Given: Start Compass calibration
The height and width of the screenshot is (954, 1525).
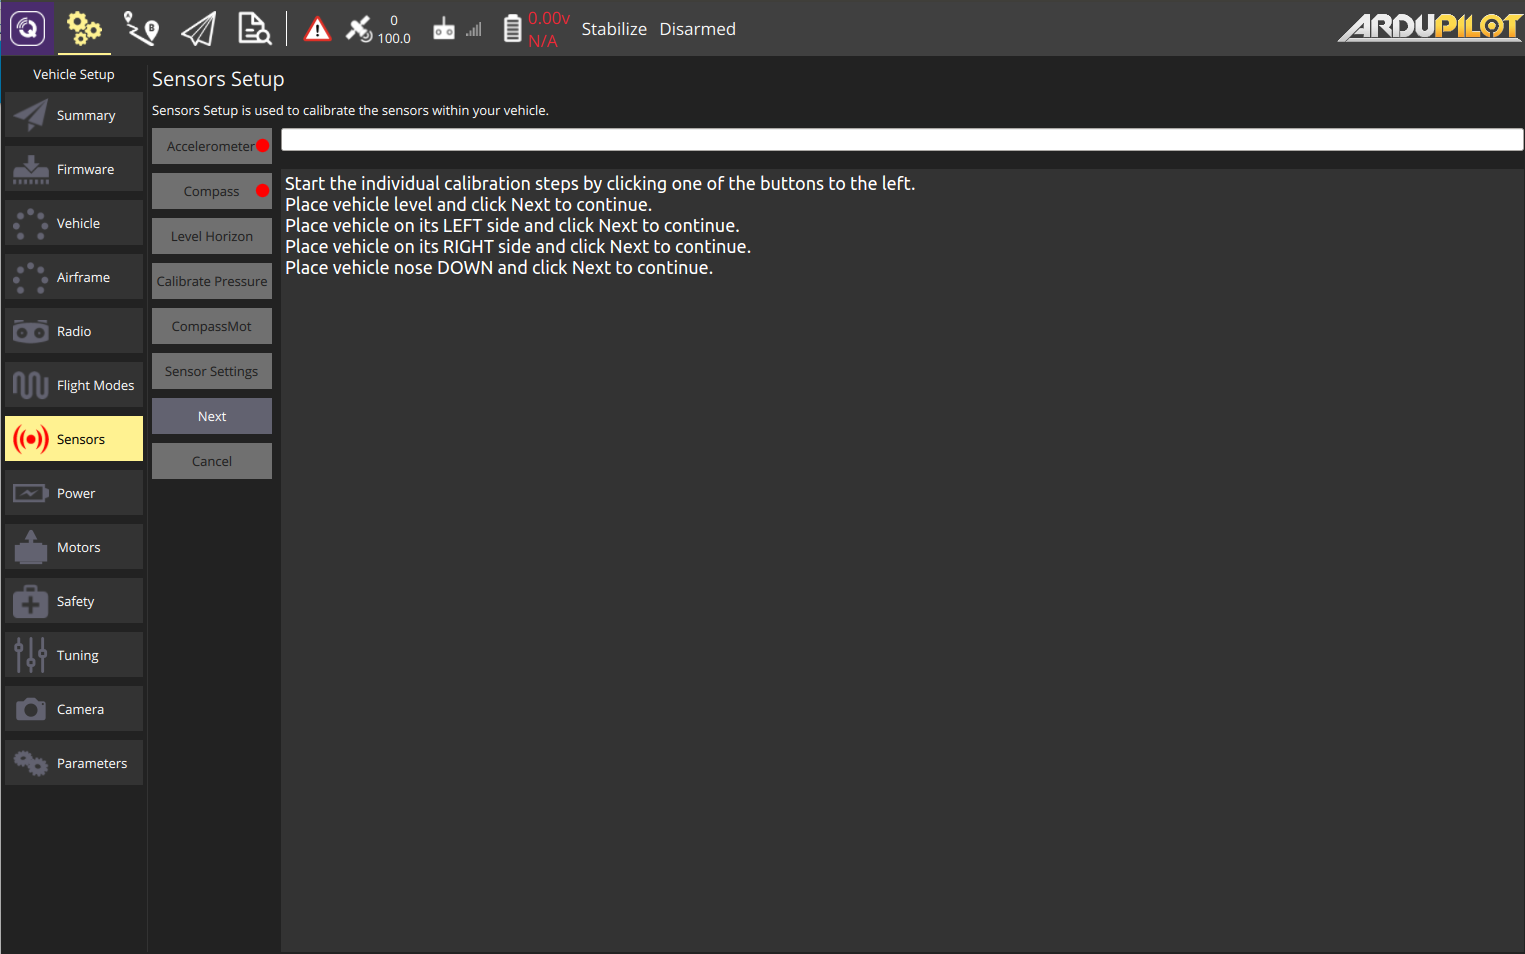Looking at the screenshot, I should pos(212,191).
